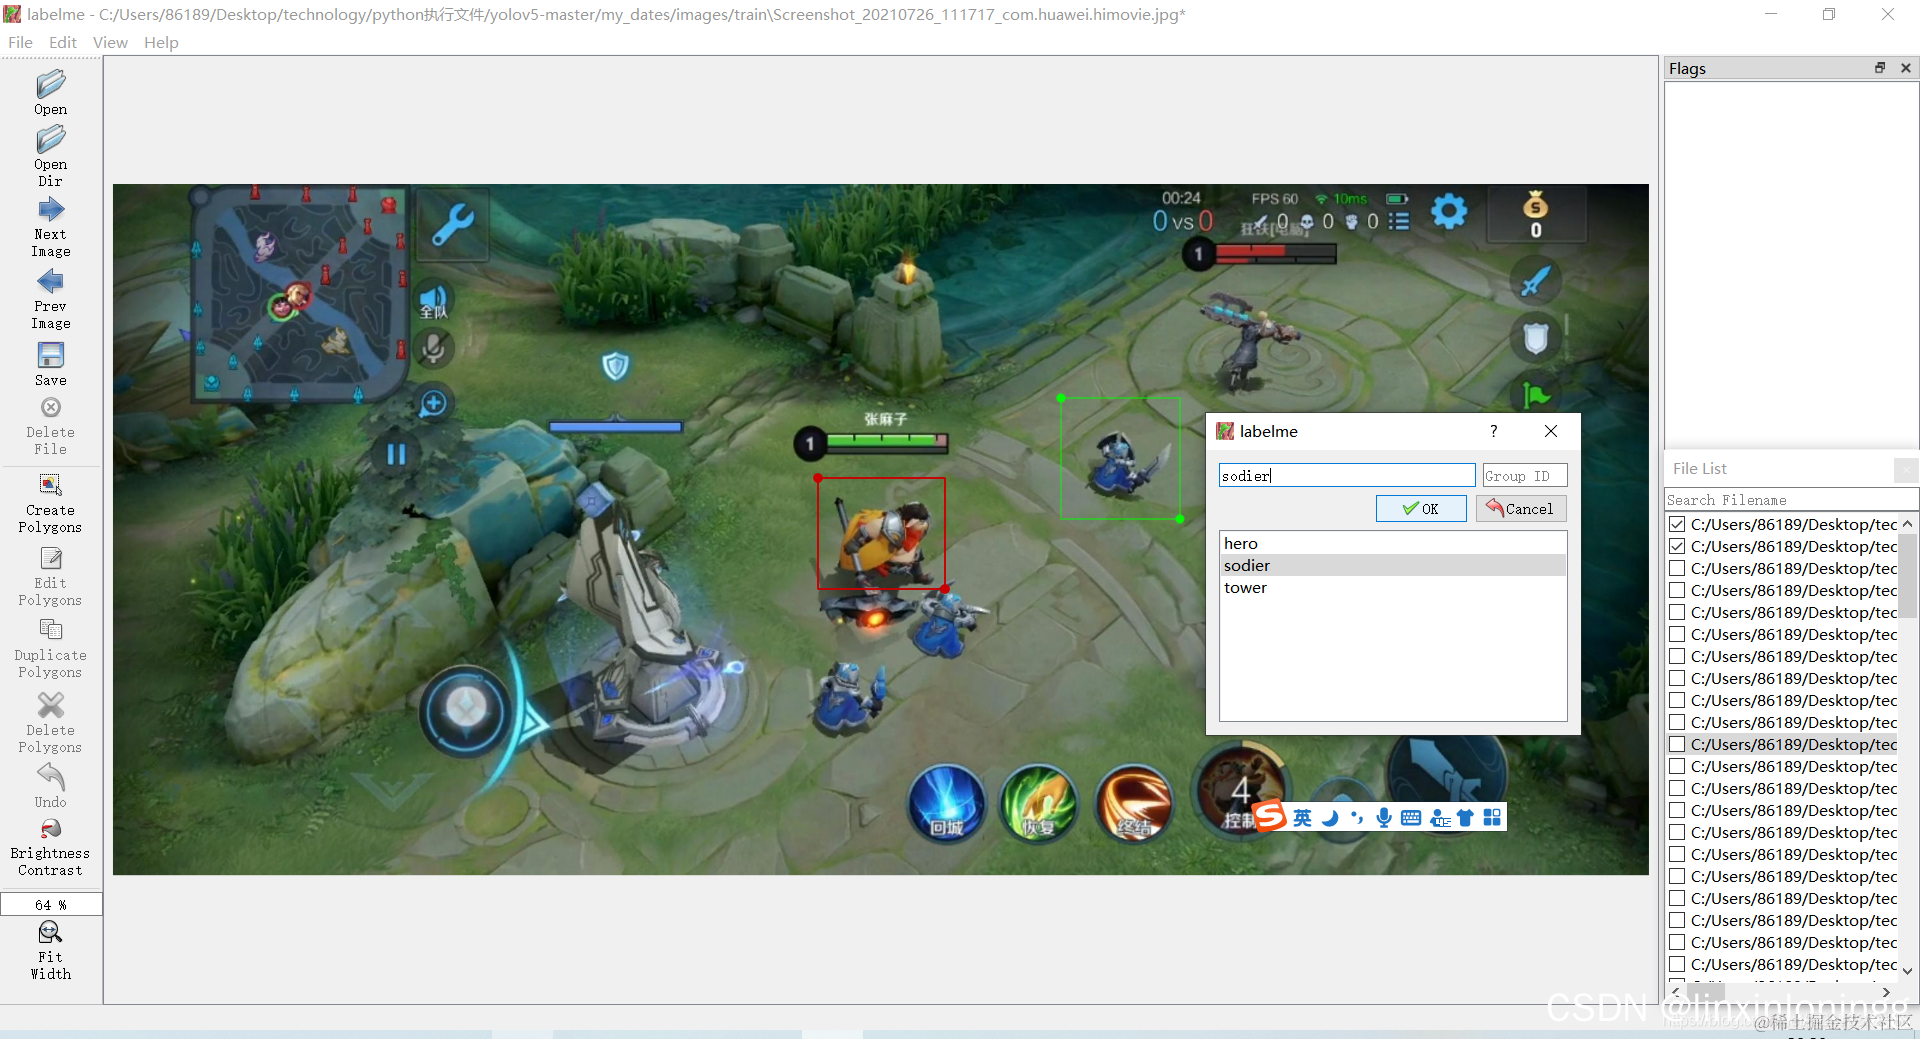This screenshot has width=1920, height=1039.
Task: Click the label name text field
Action: point(1347,475)
